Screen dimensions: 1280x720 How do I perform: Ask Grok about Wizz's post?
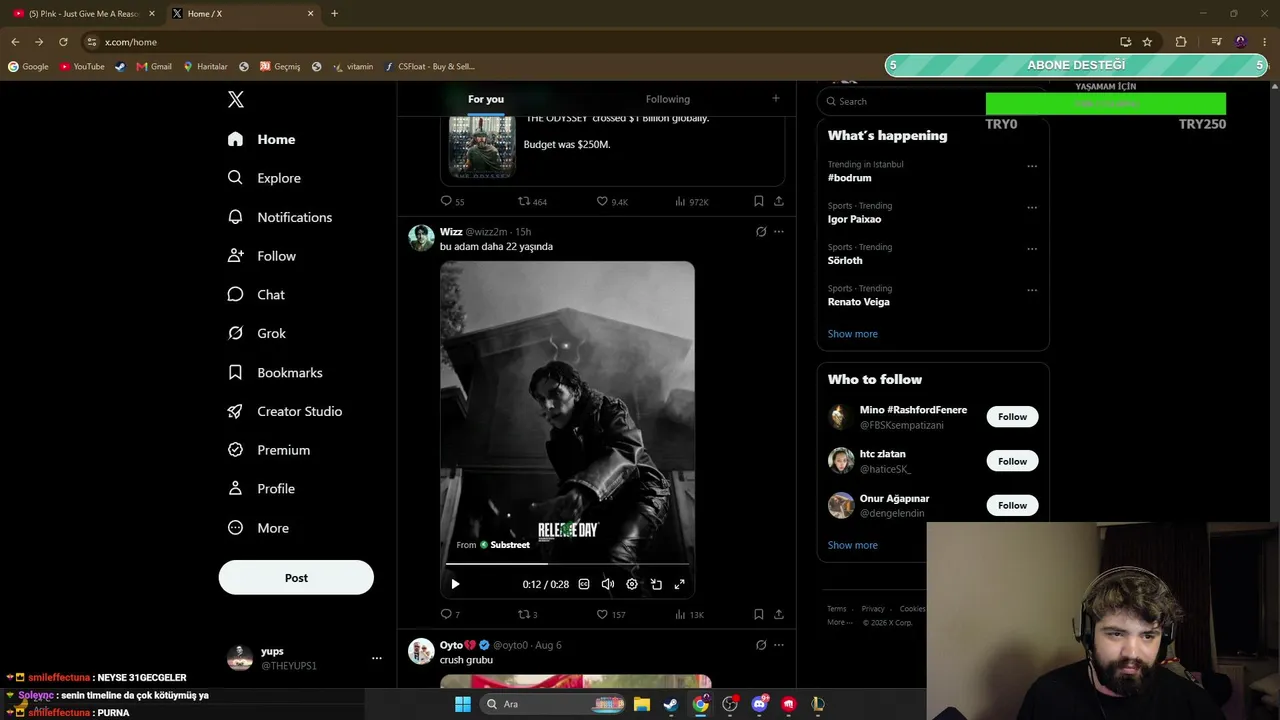(761, 232)
